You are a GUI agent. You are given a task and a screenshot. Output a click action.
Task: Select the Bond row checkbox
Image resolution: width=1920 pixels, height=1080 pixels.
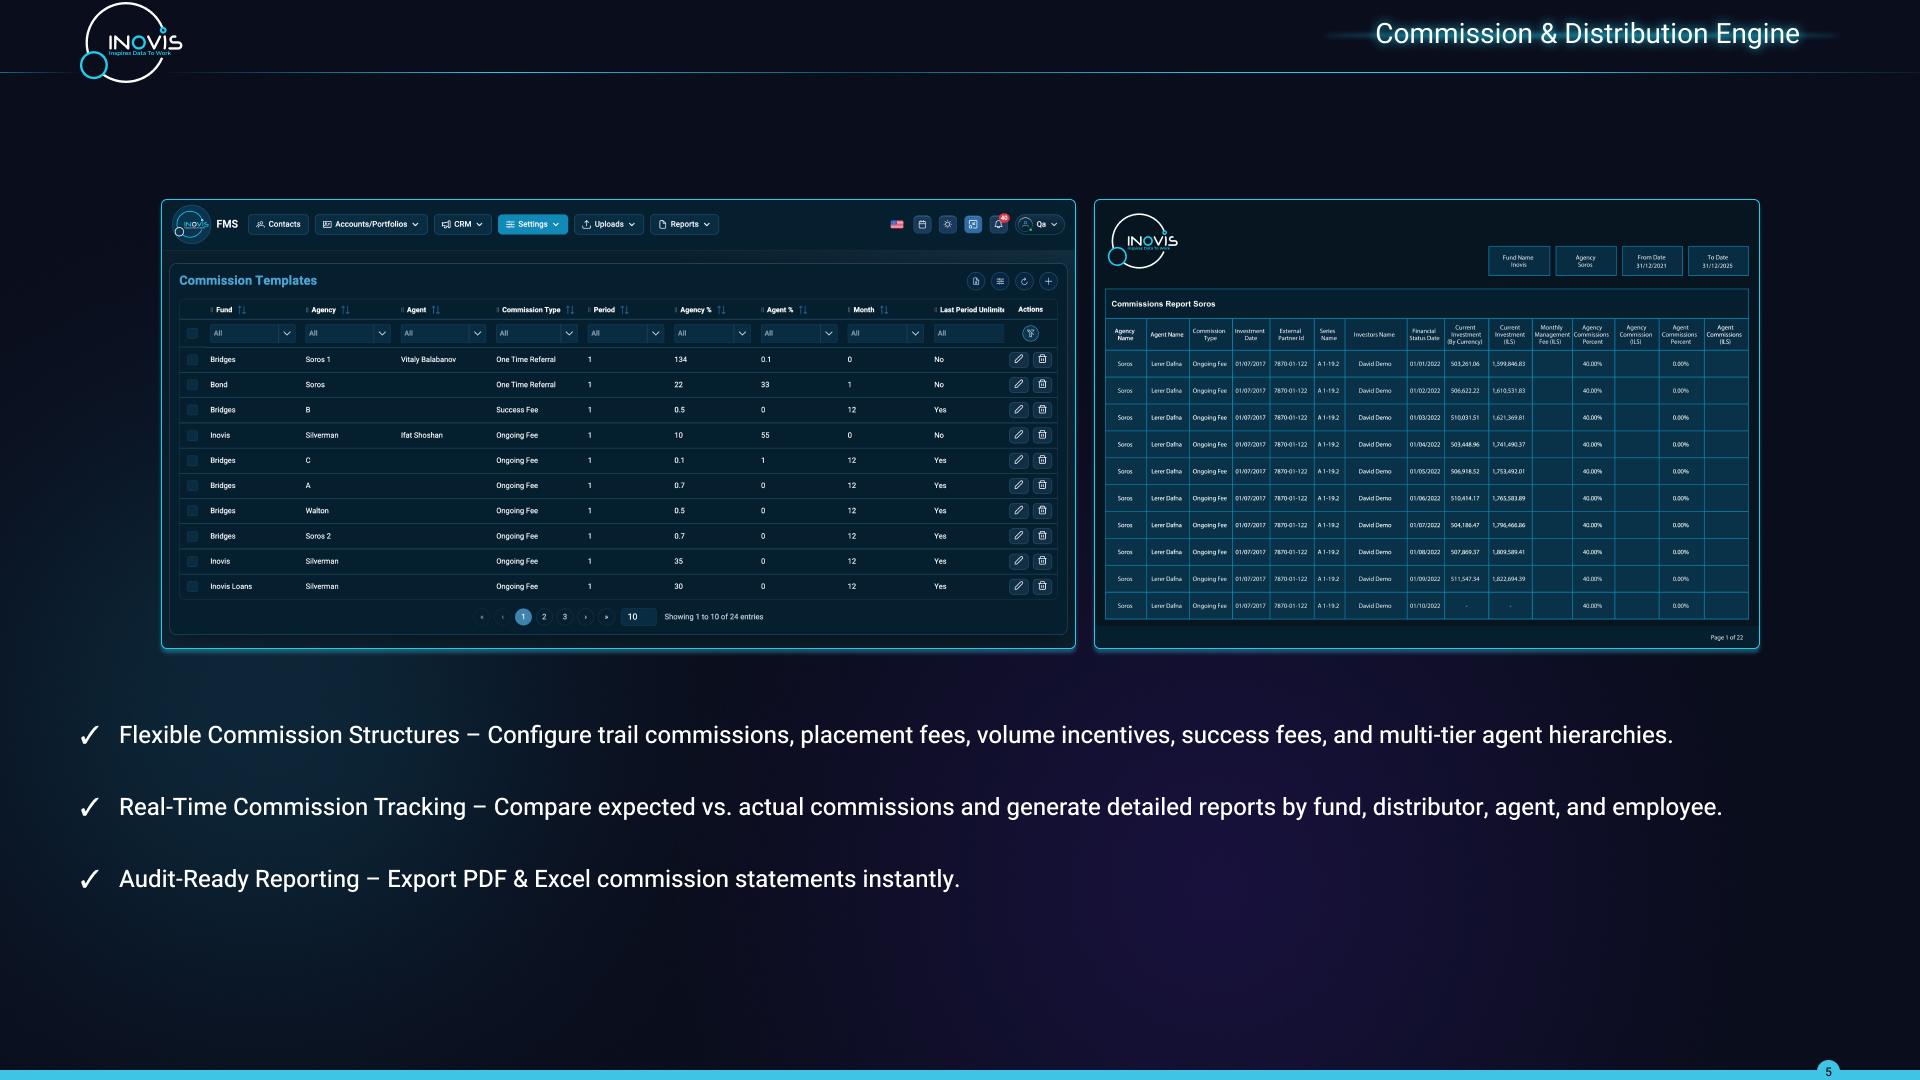tap(192, 384)
